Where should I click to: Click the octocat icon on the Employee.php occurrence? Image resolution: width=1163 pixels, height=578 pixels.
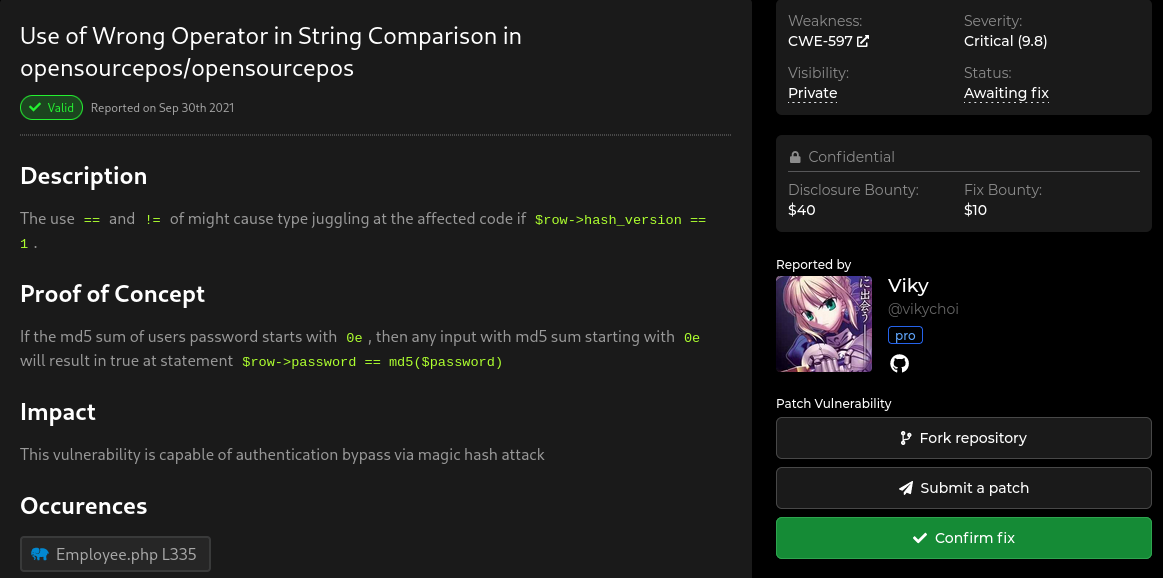[x=40, y=553]
